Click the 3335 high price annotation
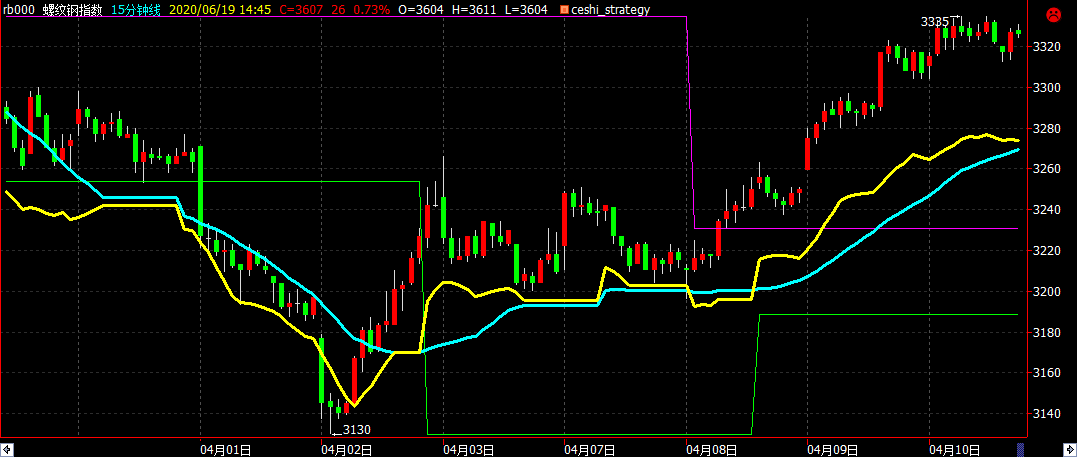This screenshot has width=1077, height=457. pyautogui.click(x=935, y=22)
